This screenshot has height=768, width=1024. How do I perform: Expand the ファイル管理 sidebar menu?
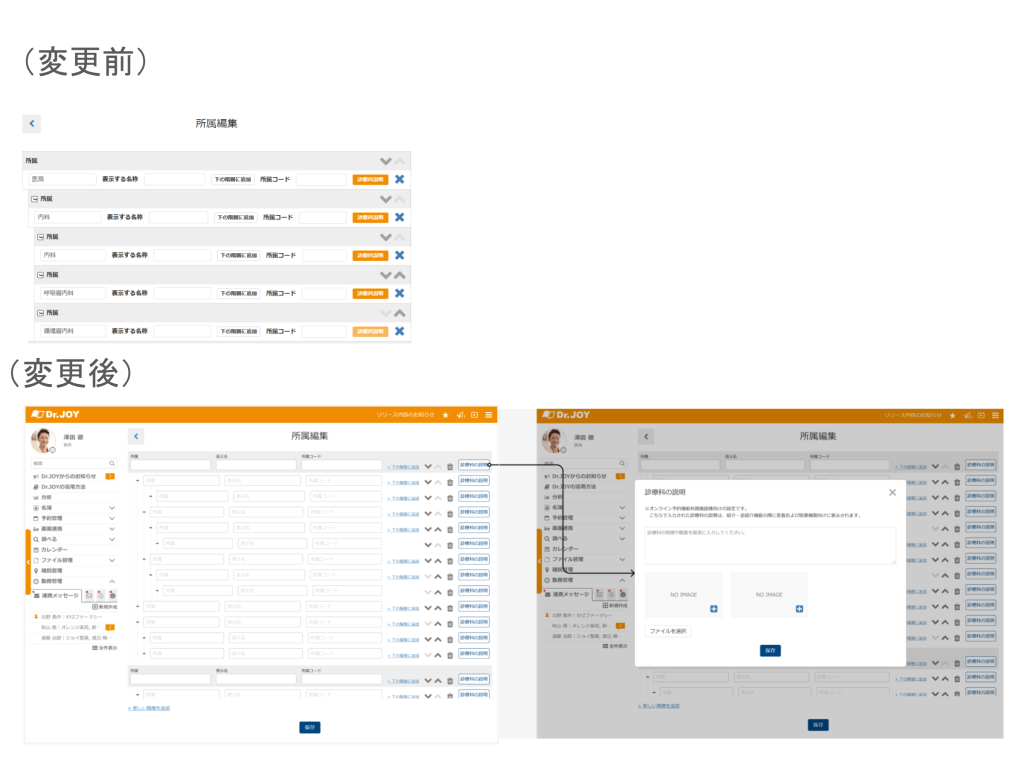click(112, 560)
